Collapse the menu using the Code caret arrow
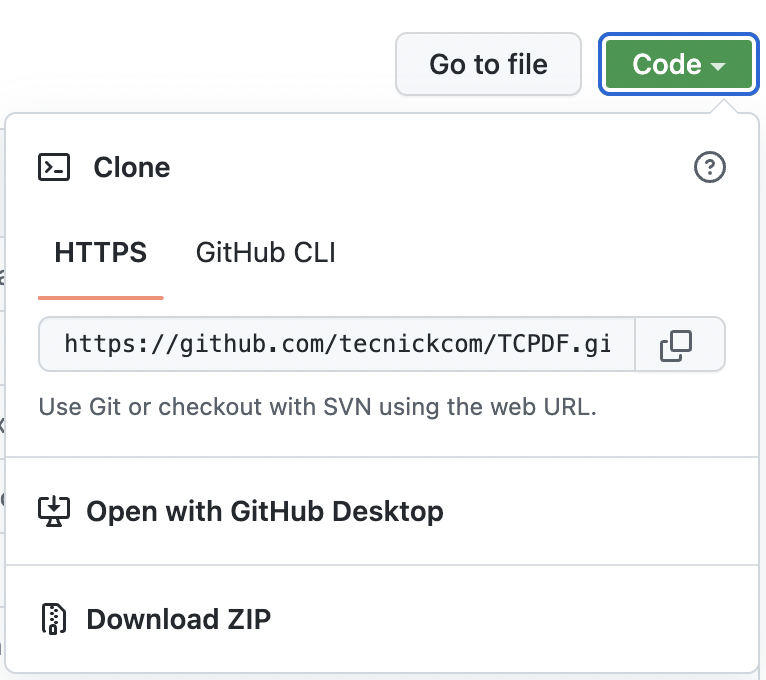The width and height of the screenshot is (766, 680). (x=719, y=66)
